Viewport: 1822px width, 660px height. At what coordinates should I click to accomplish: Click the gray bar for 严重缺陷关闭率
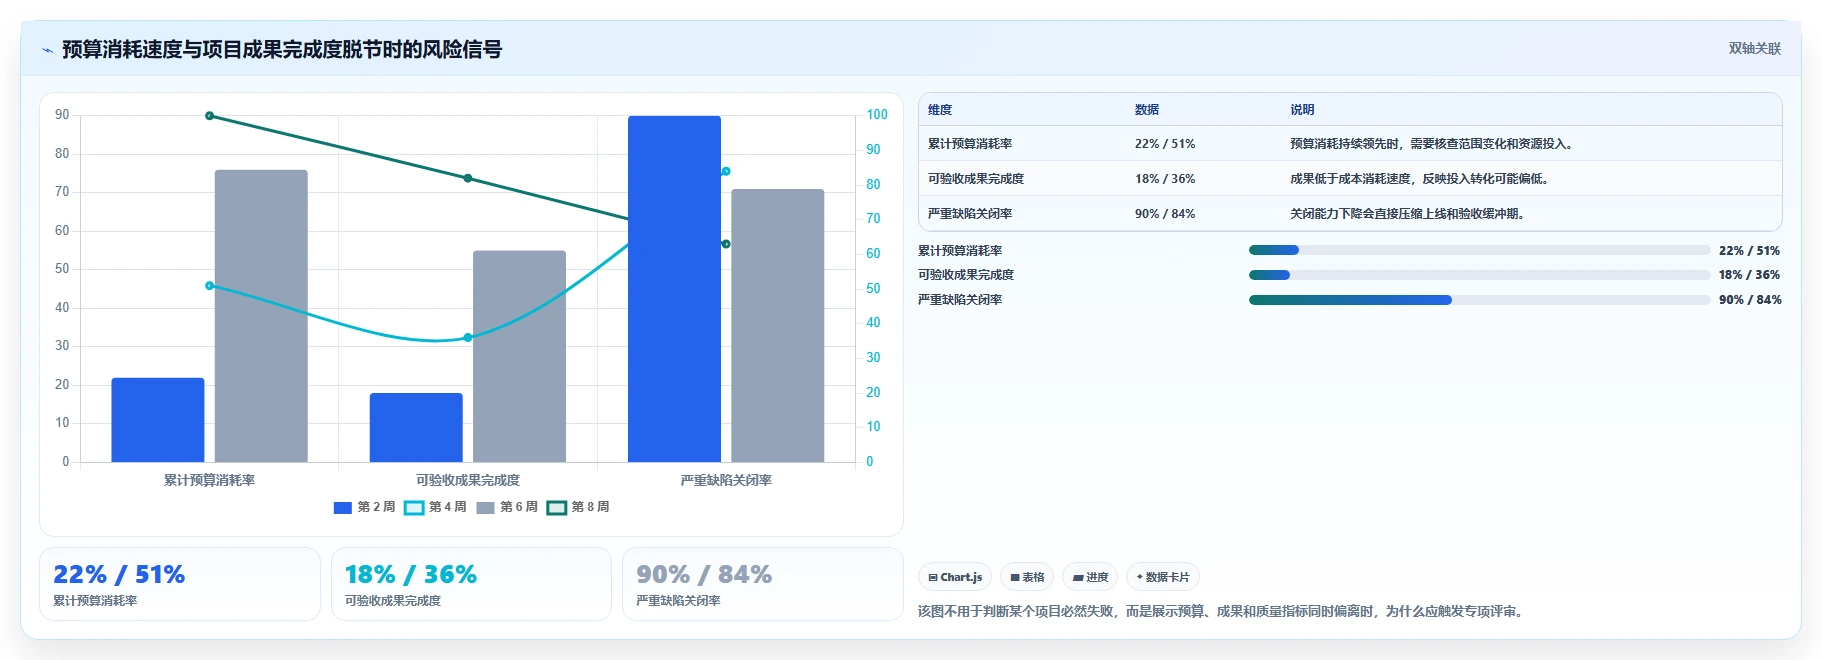point(778,325)
